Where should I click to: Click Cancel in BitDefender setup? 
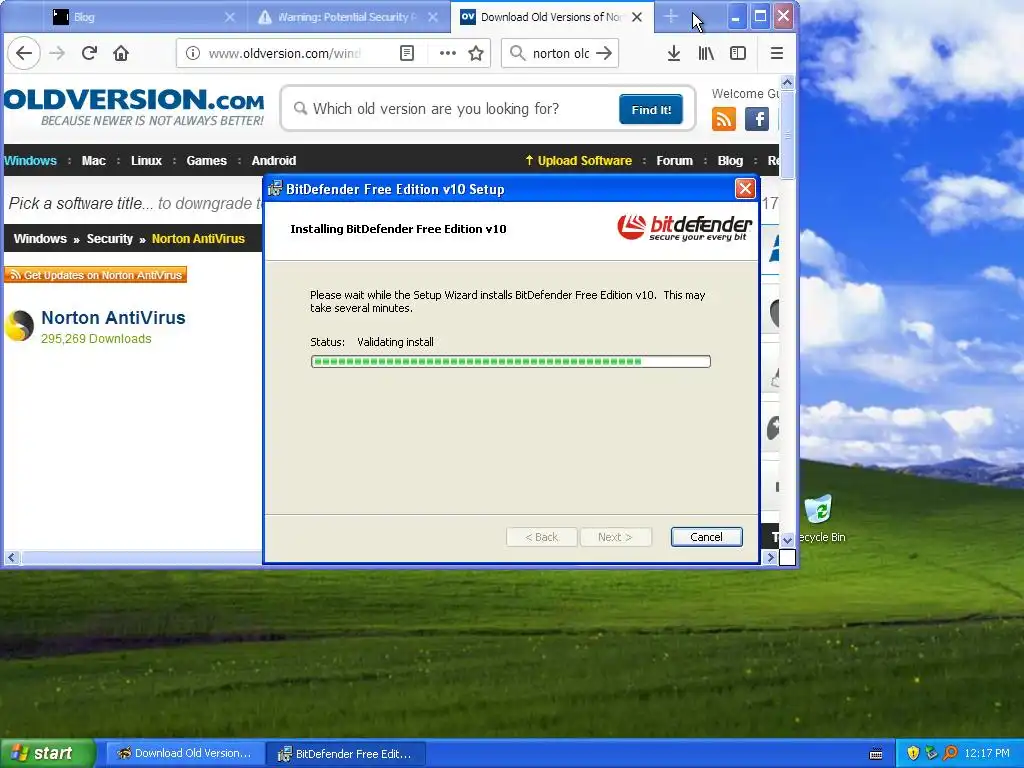[706, 537]
